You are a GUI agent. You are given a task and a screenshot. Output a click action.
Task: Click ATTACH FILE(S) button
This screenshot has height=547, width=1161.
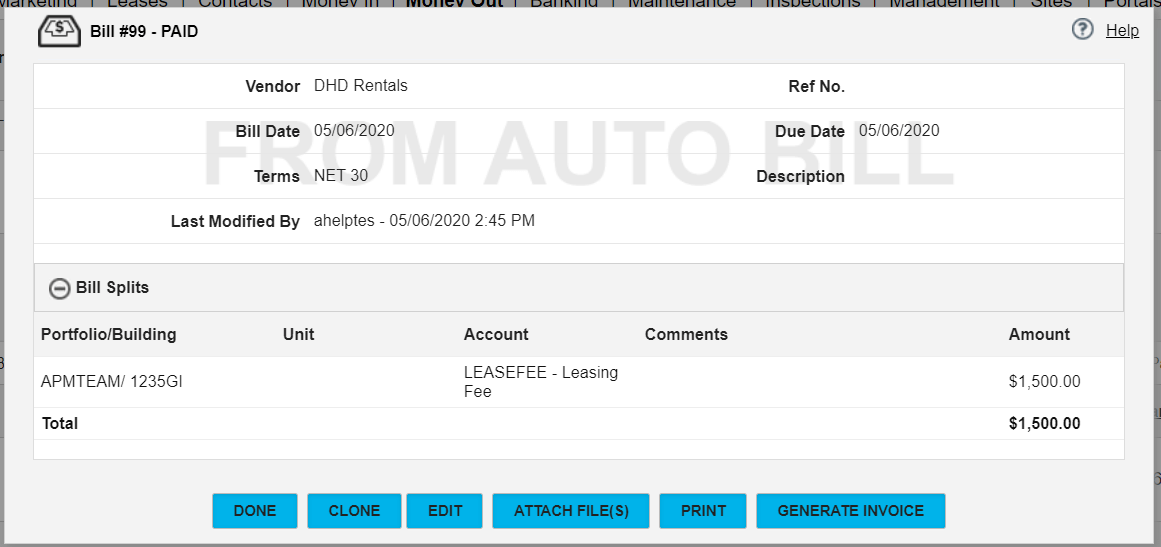coord(571,511)
